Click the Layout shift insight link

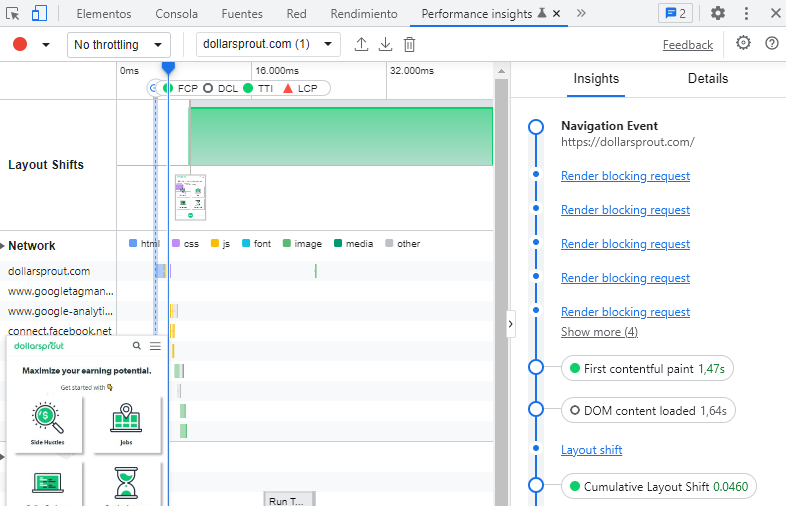[x=591, y=450]
